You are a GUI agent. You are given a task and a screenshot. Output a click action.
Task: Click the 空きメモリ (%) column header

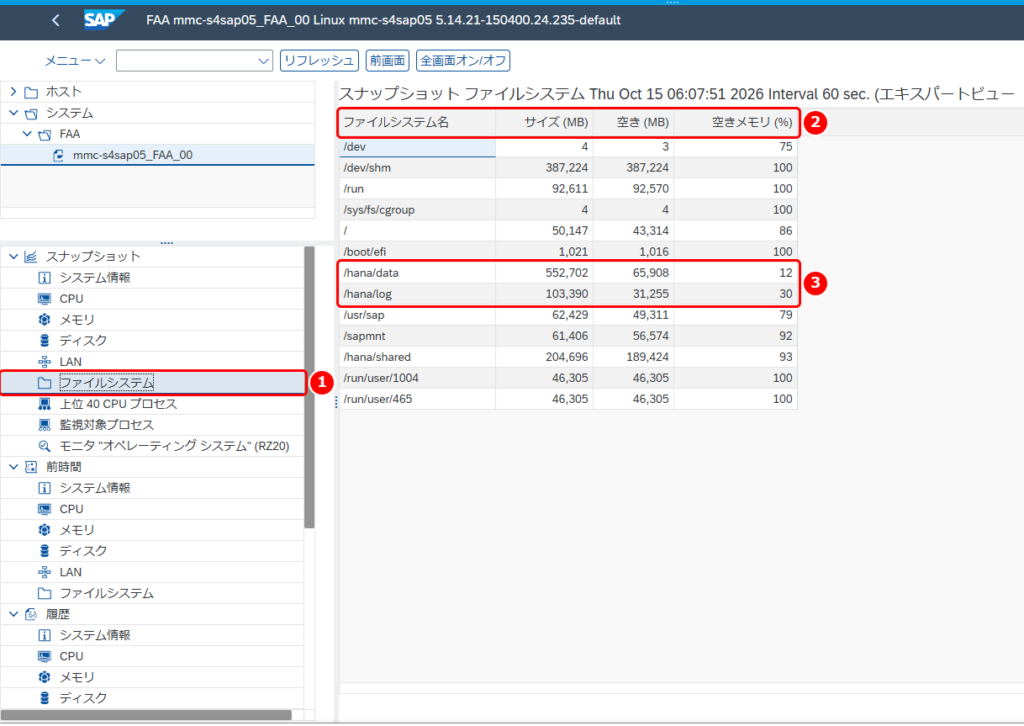(735, 122)
